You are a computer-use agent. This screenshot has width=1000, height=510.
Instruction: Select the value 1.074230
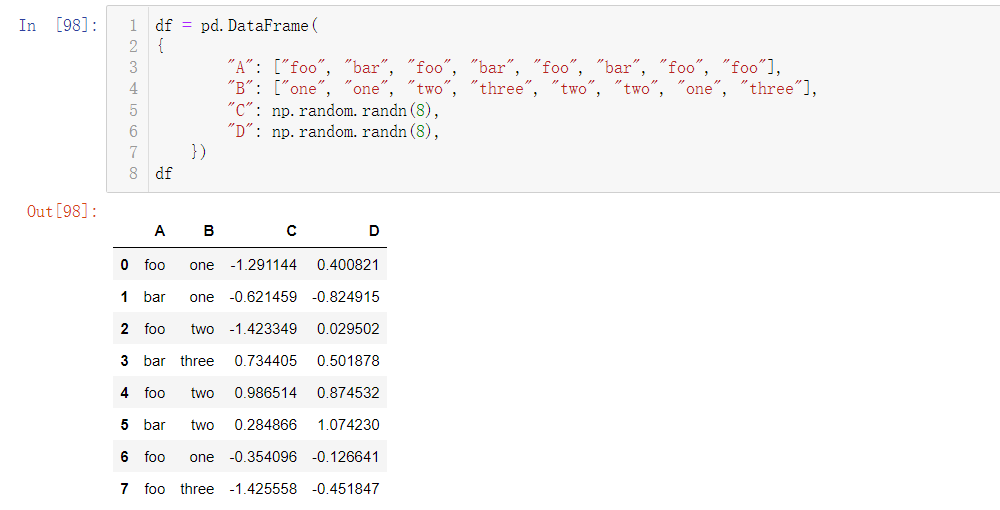348,425
